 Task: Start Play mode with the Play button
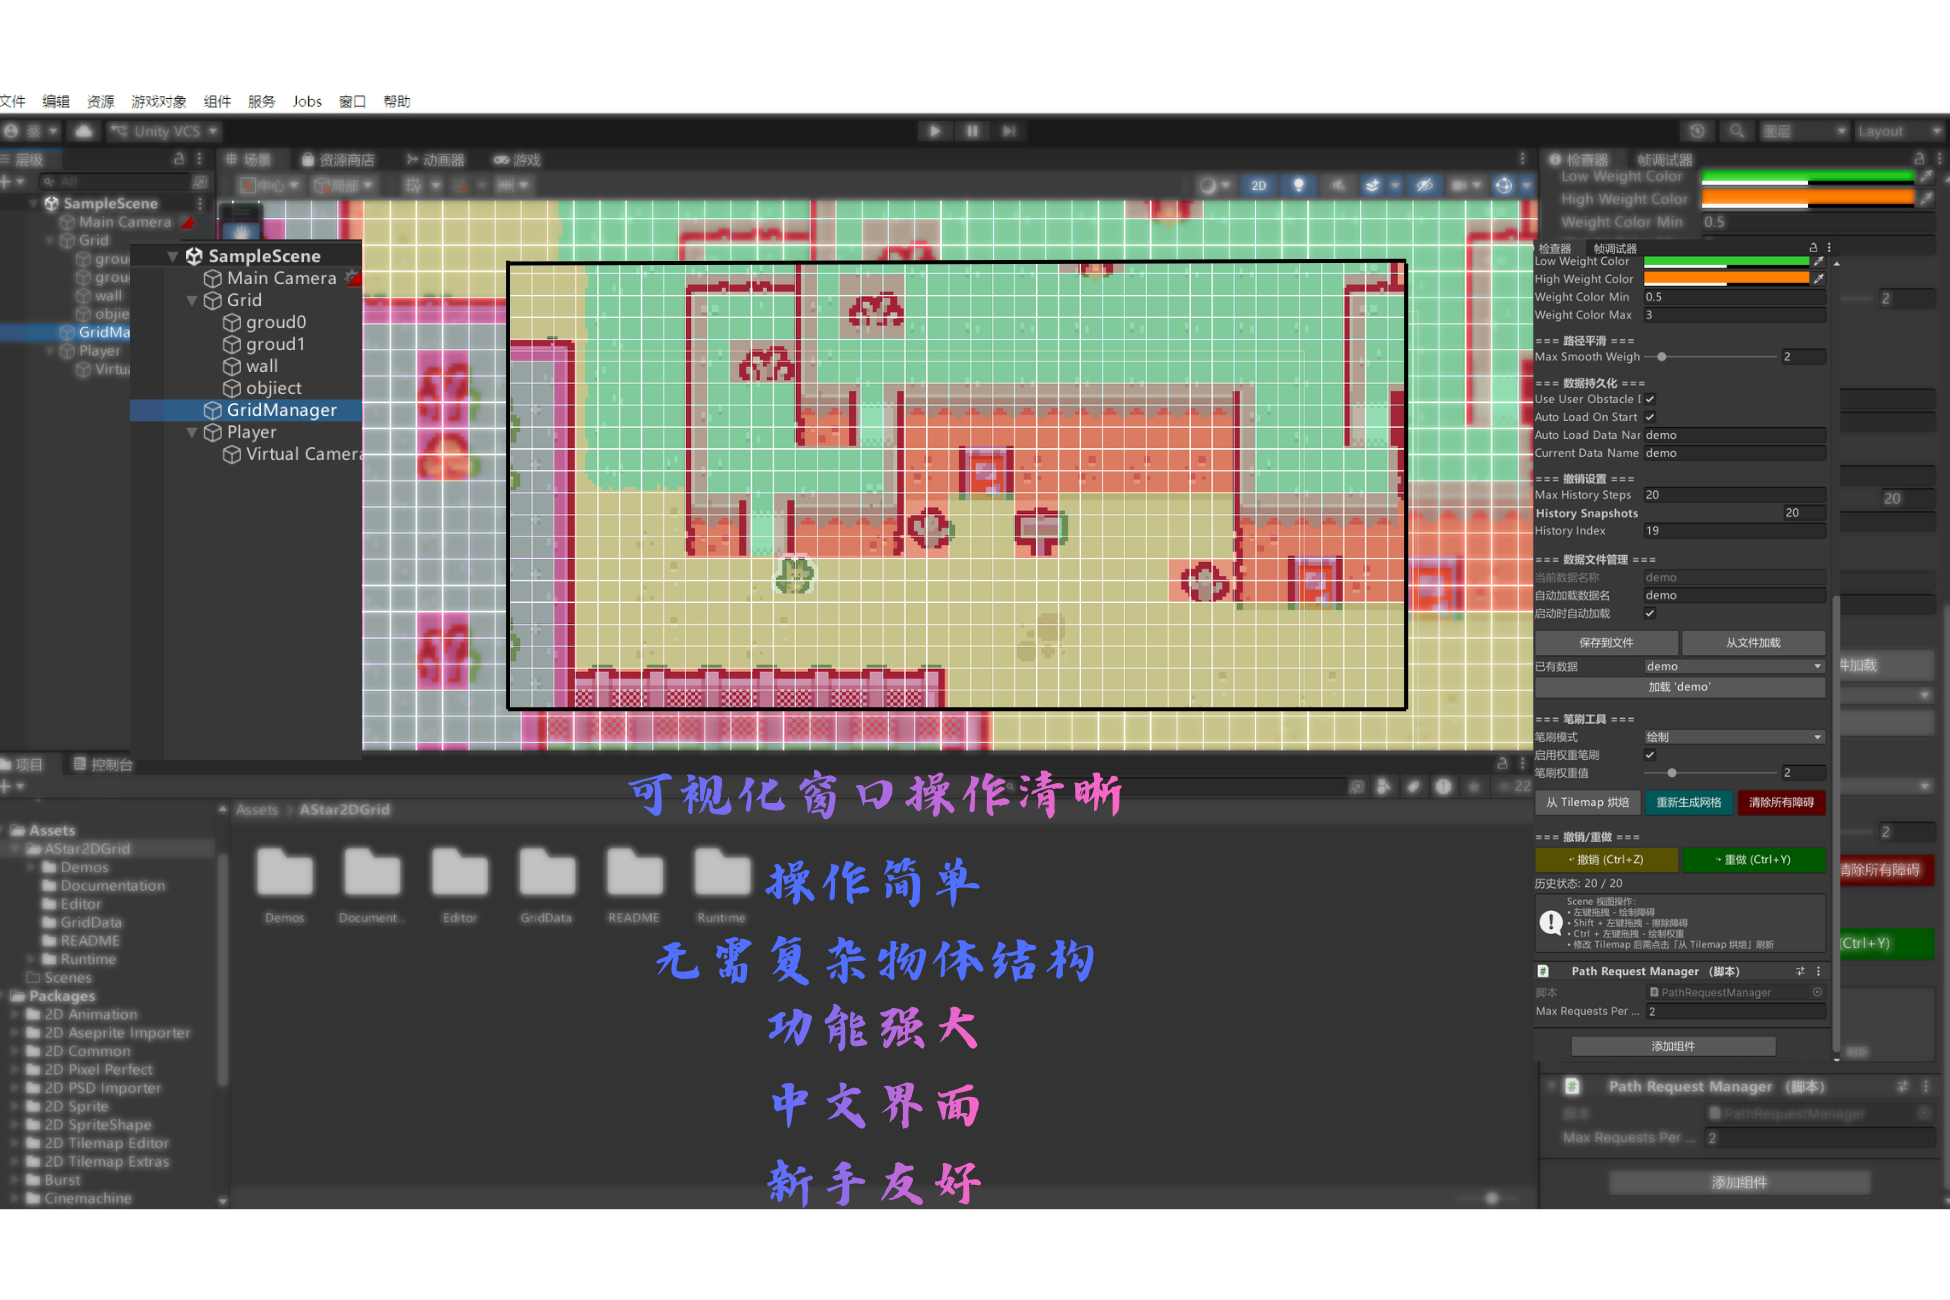(x=934, y=131)
